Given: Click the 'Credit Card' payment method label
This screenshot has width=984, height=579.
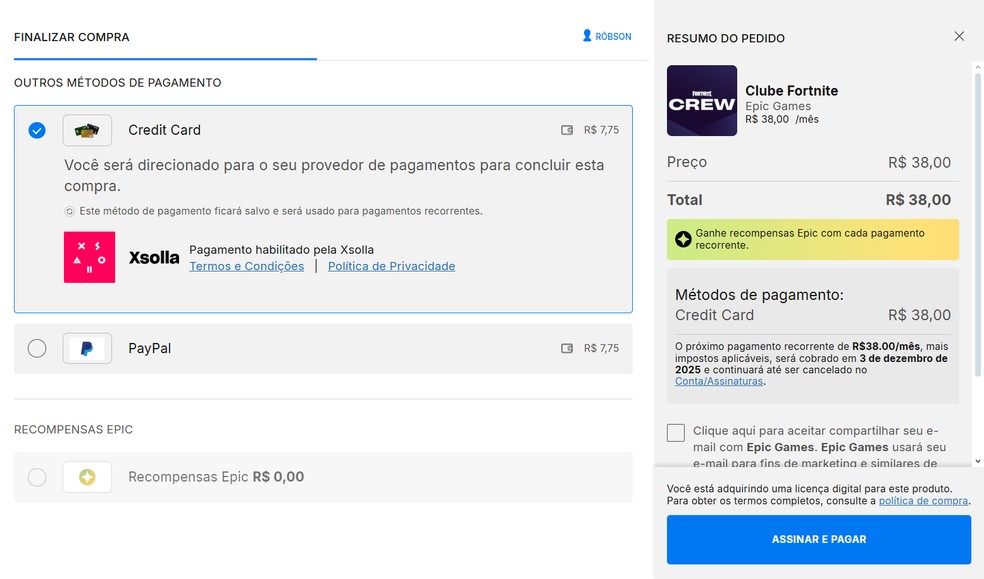Looking at the screenshot, I should click(x=164, y=130).
